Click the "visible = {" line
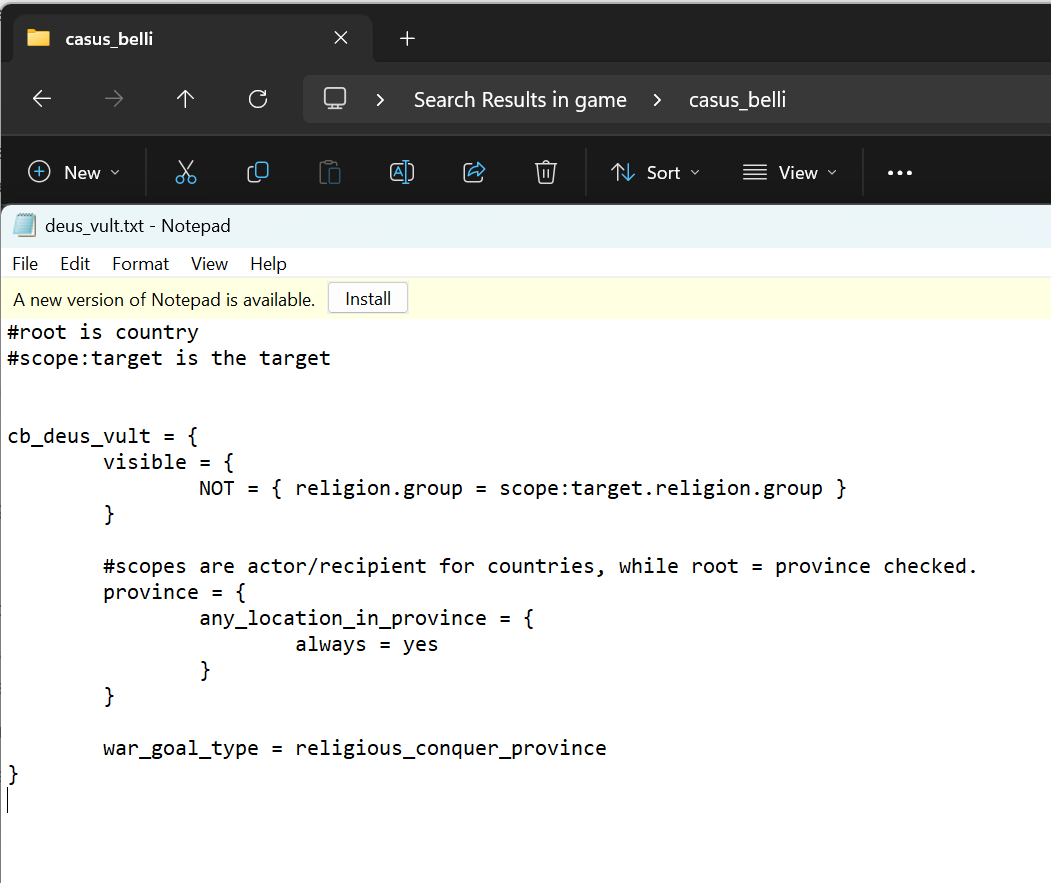Image resolution: width=1051 pixels, height=883 pixels. [x=168, y=463]
